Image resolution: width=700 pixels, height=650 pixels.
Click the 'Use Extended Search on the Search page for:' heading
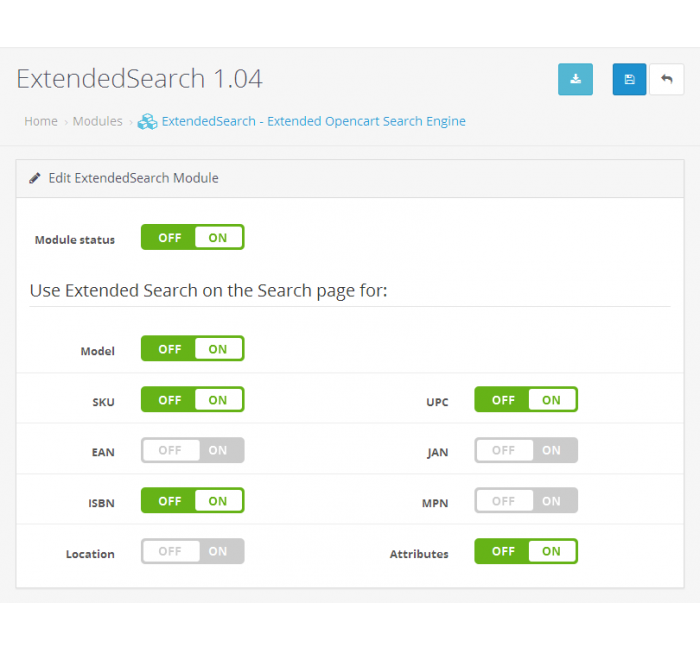pyautogui.click(x=208, y=291)
